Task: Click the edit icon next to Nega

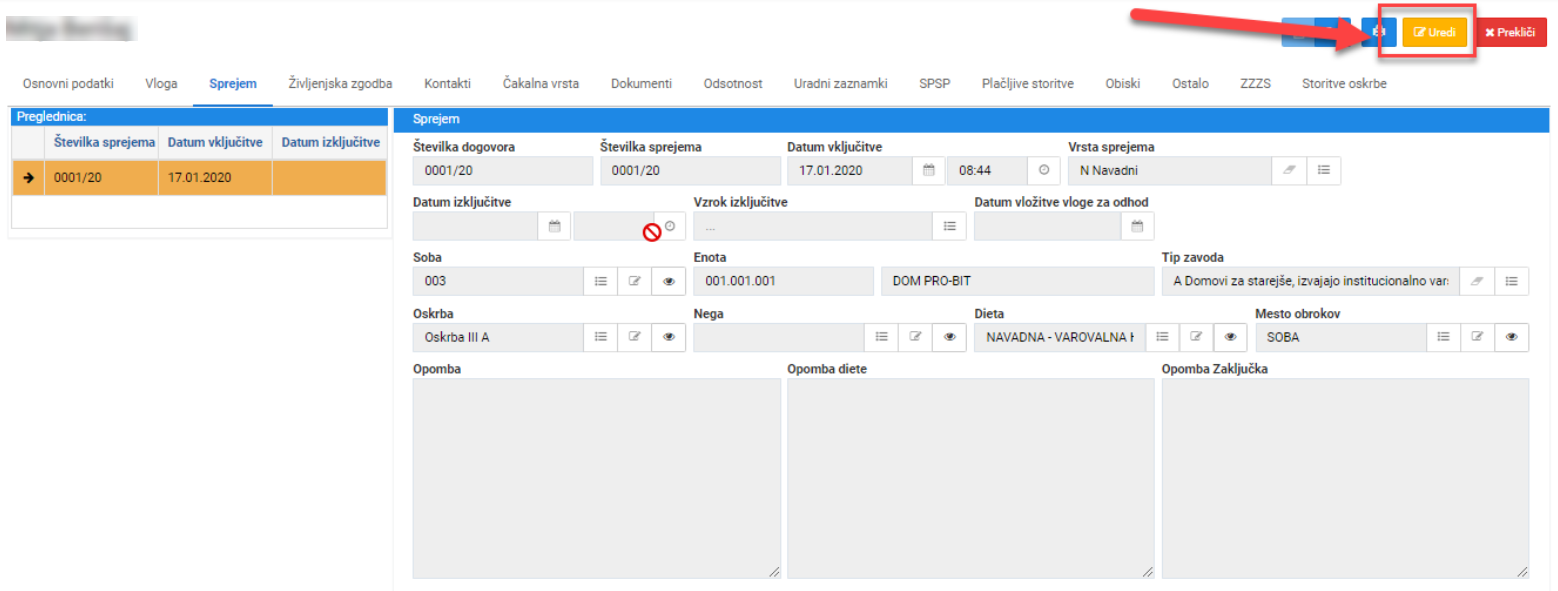Action: pos(915,337)
